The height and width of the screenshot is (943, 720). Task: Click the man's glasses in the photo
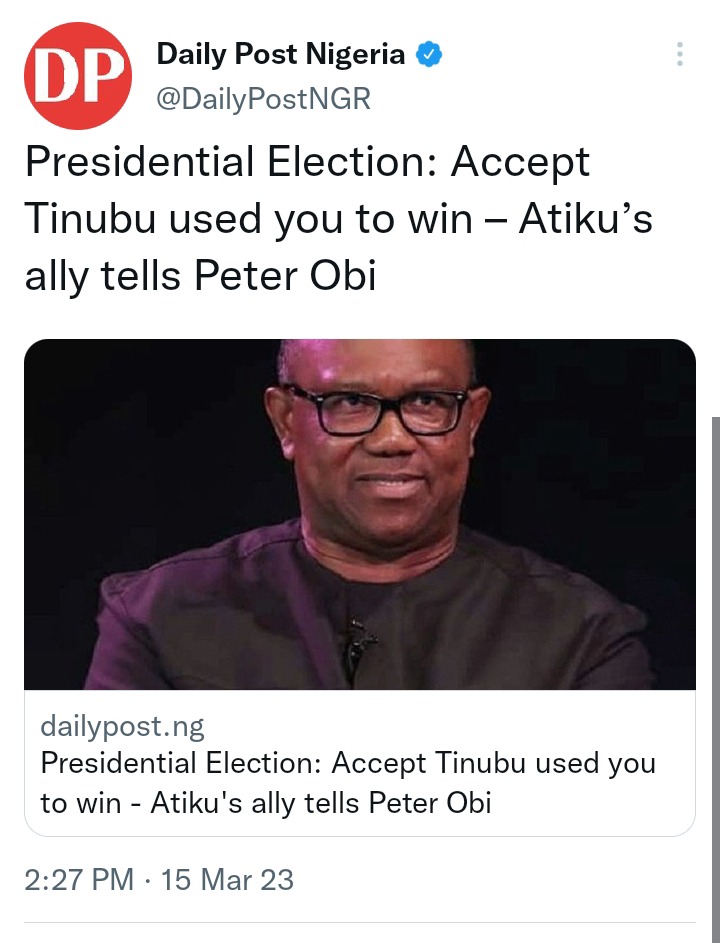coord(378,410)
